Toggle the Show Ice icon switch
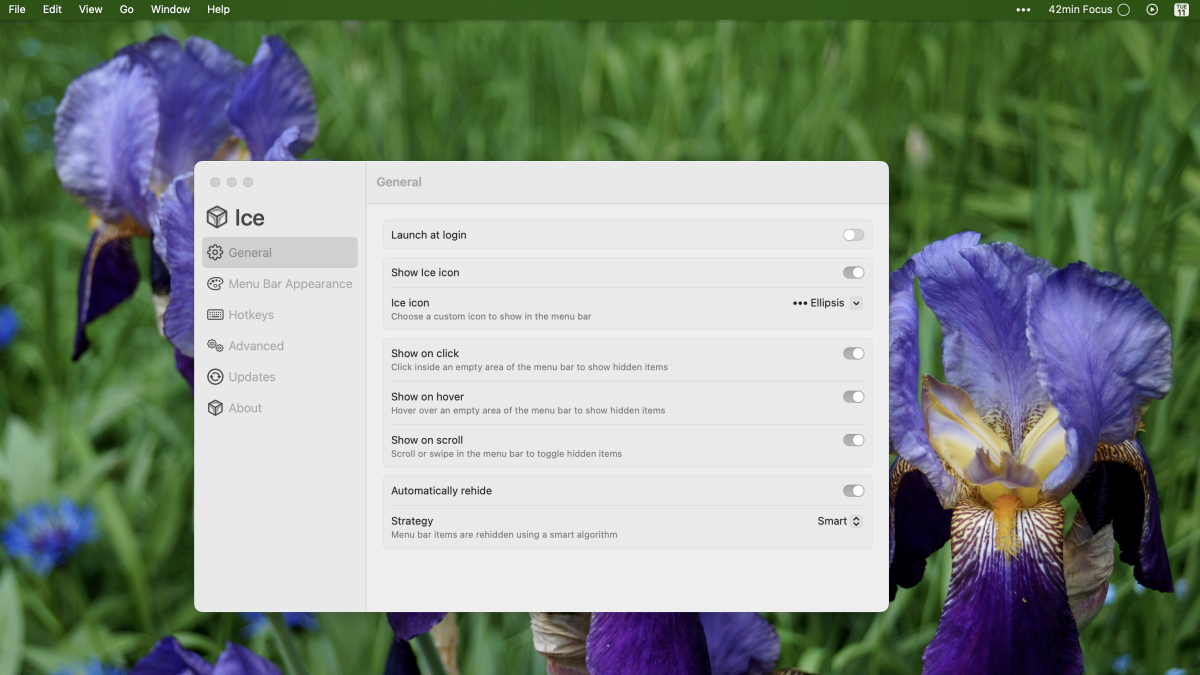This screenshot has height=675, width=1200. (853, 272)
